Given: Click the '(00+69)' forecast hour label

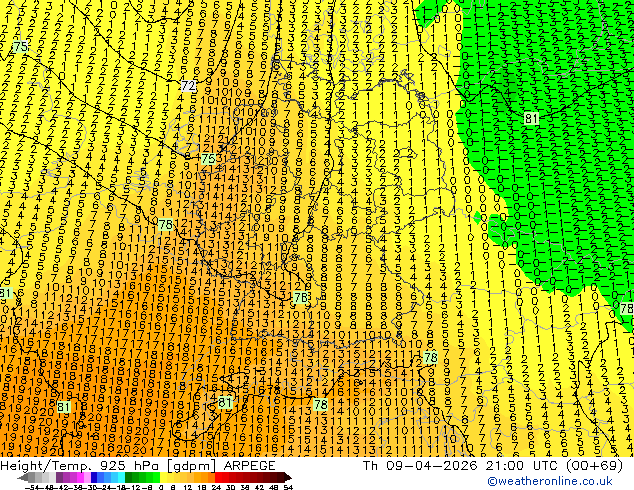Looking at the screenshot, I should [595, 465].
